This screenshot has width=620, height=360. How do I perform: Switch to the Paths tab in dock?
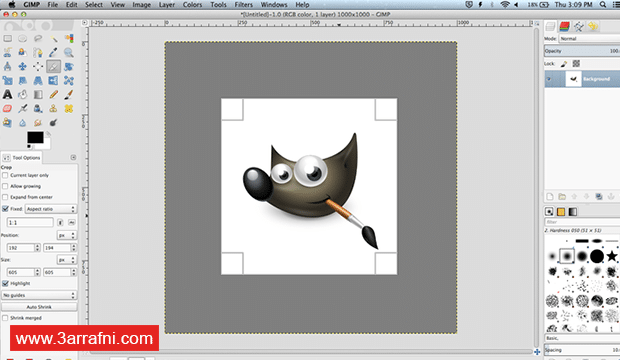pos(578,27)
